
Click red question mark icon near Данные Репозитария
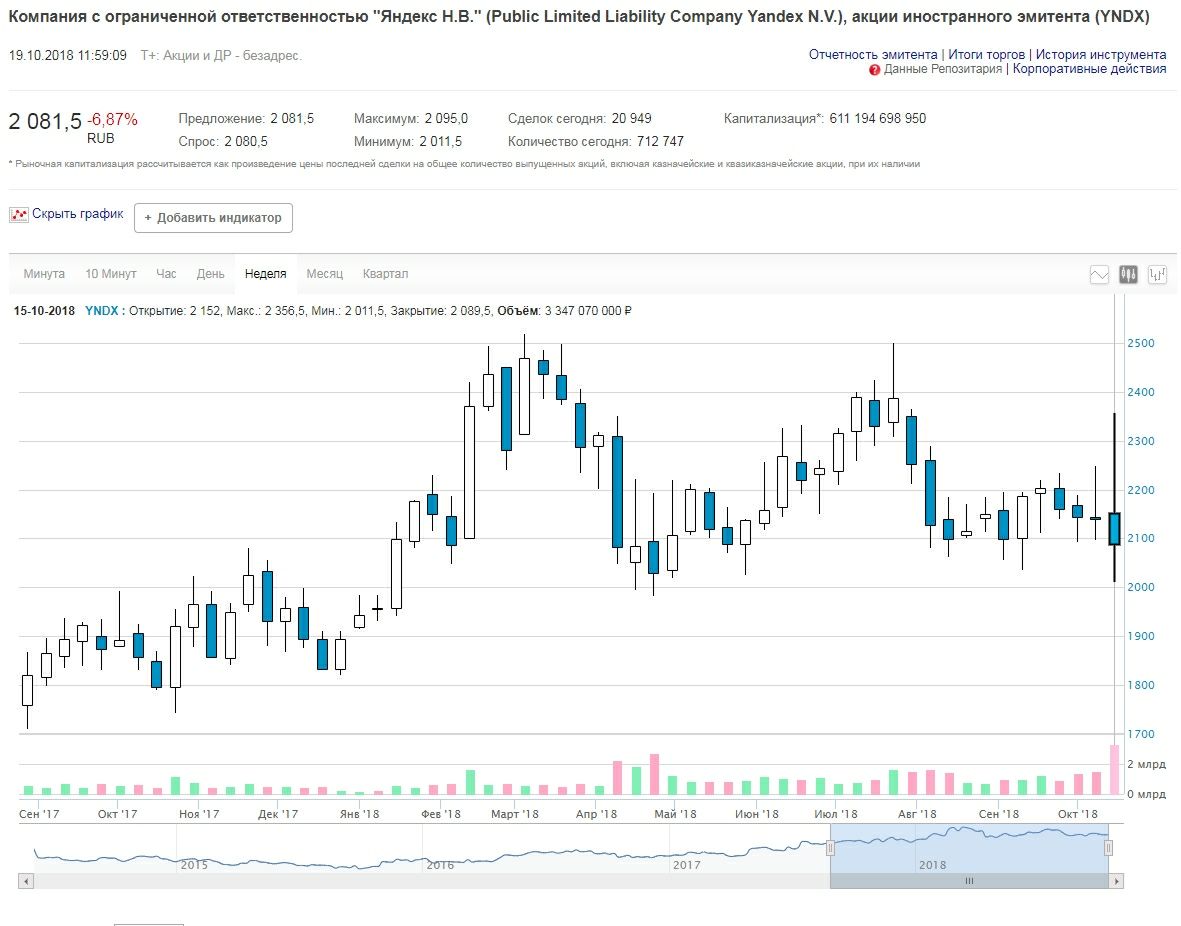pyautogui.click(x=874, y=70)
